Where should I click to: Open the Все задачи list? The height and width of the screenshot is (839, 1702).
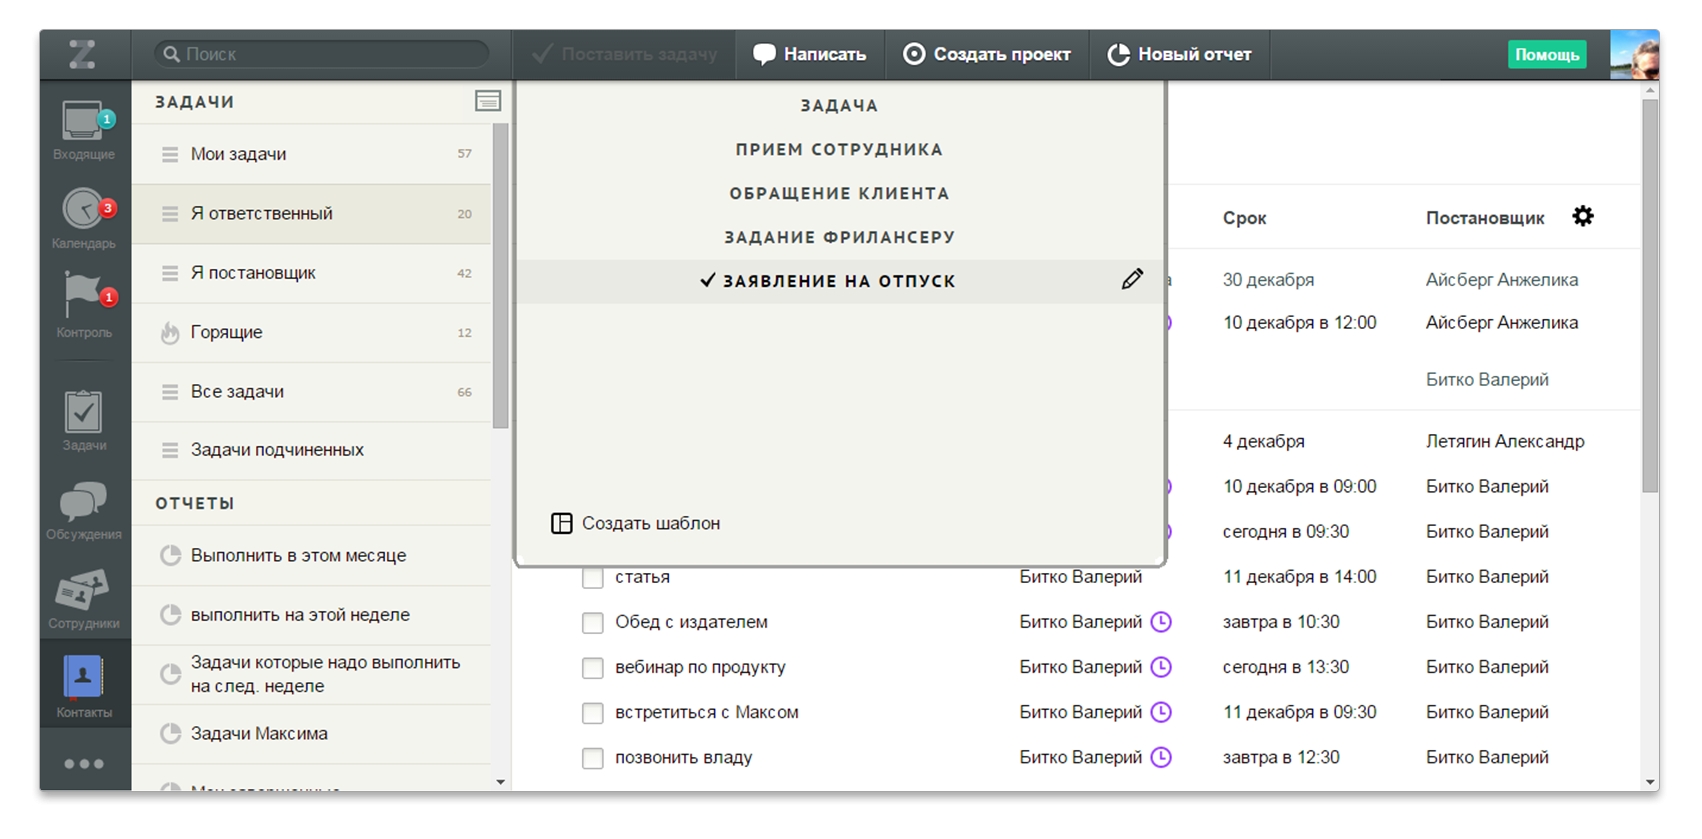pyautogui.click(x=311, y=392)
